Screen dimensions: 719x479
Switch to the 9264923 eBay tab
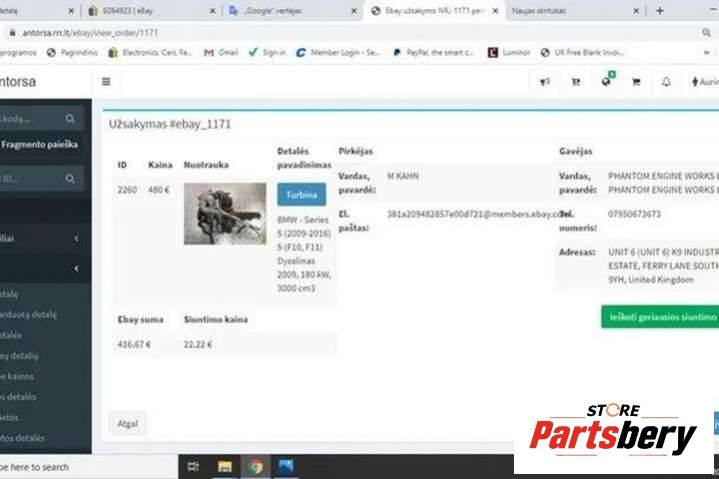pyautogui.click(x=150, y=10)
